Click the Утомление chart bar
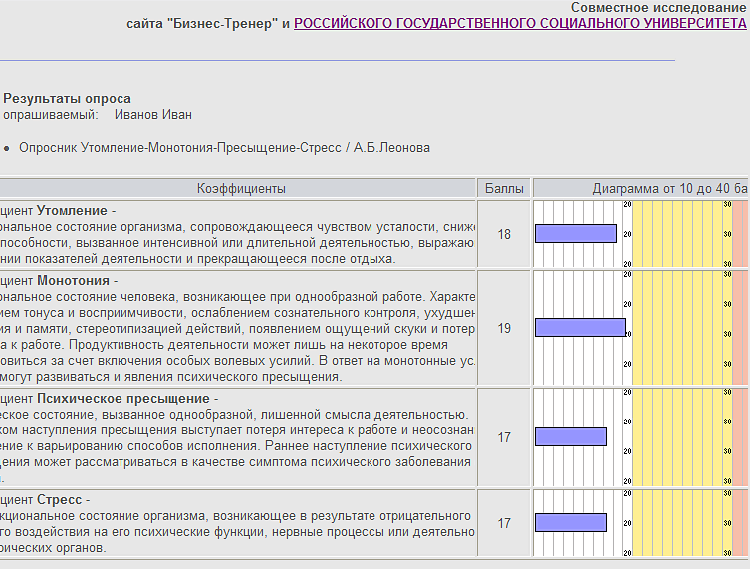Viewport: 750px width, 569px height. pyautogui.click(x=576, y=234)
